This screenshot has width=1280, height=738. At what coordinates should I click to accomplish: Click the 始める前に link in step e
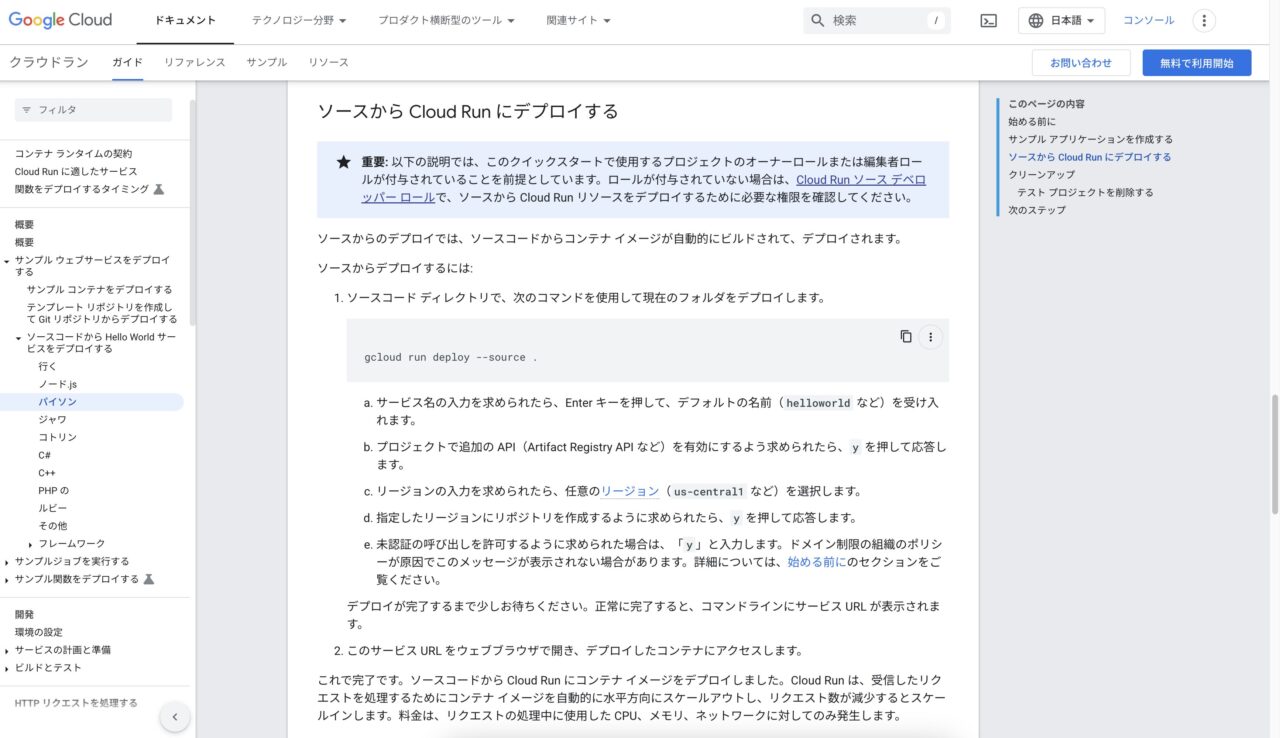[x=816, y=562]
